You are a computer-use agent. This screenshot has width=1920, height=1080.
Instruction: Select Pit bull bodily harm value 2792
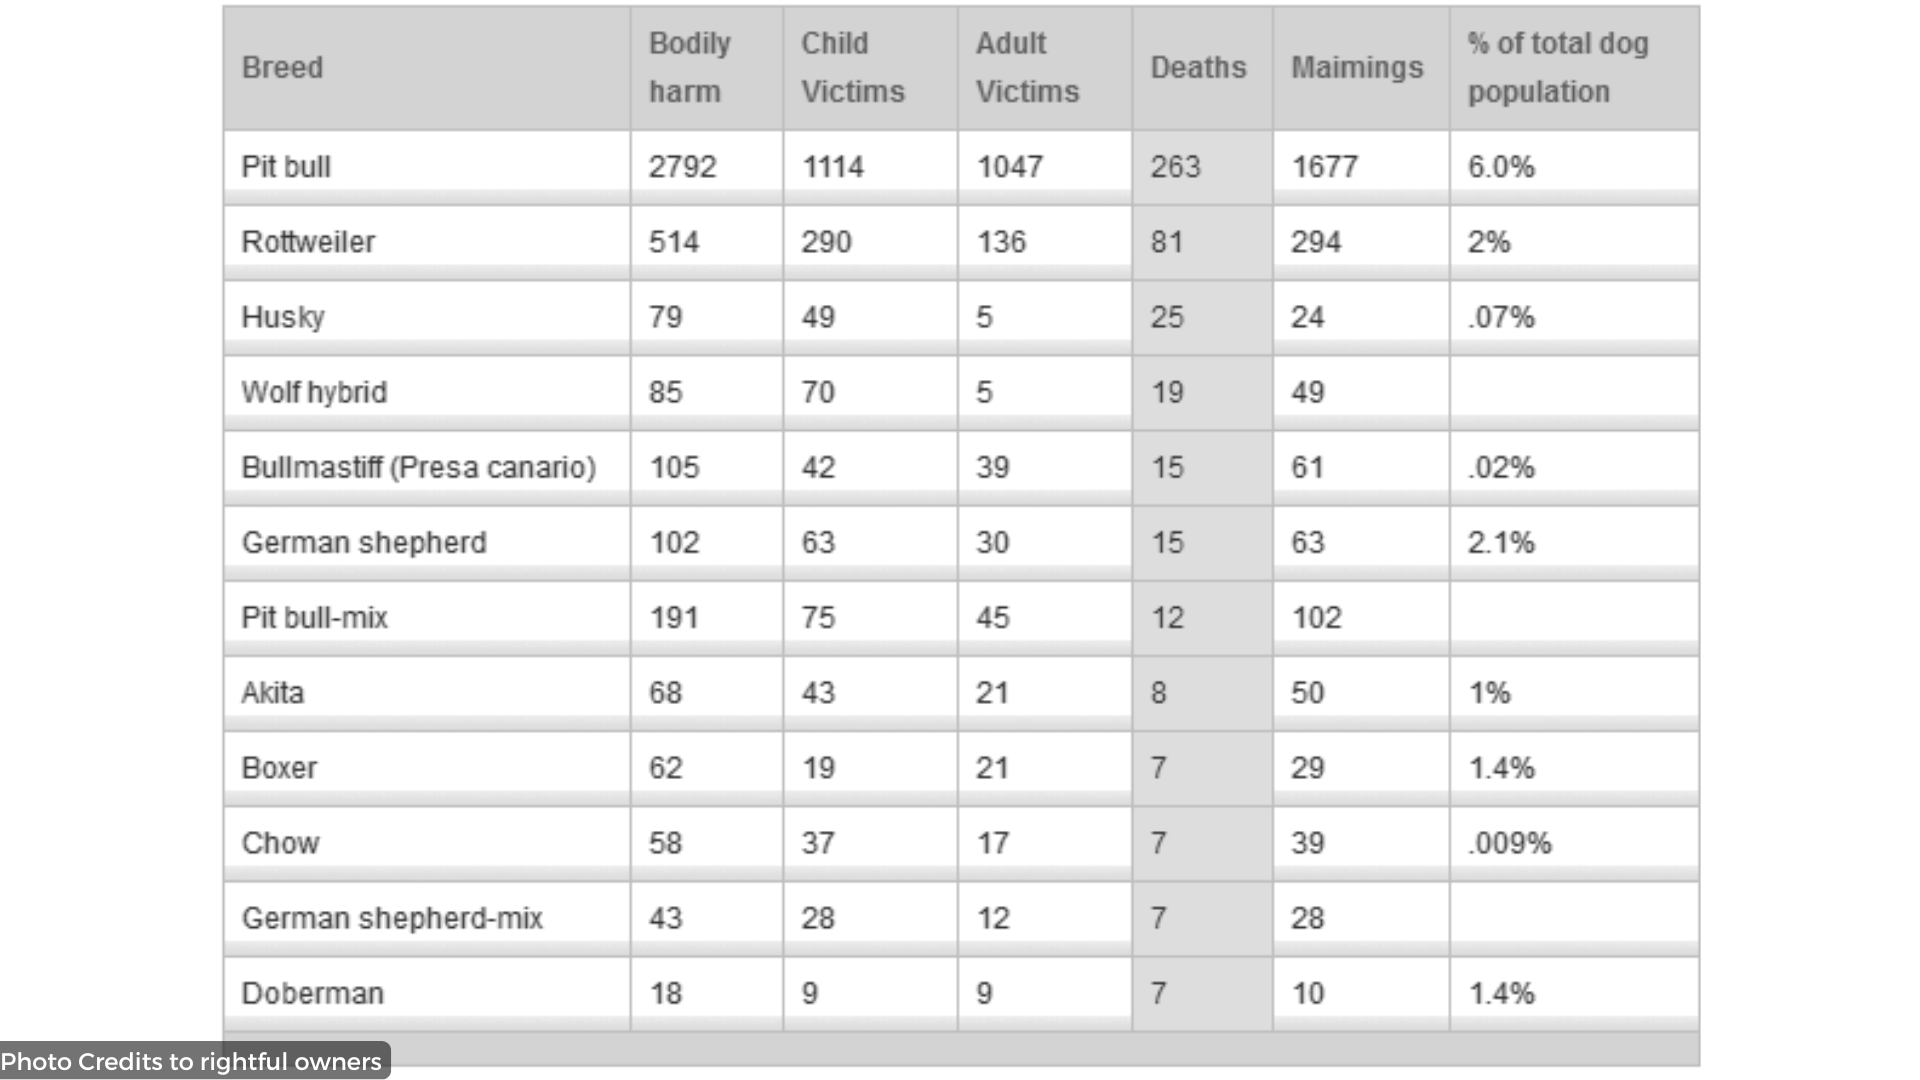683,167
